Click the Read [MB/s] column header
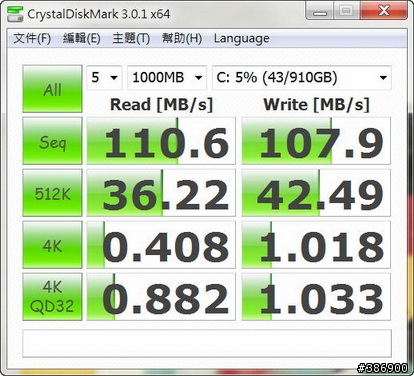 point(161,105)
